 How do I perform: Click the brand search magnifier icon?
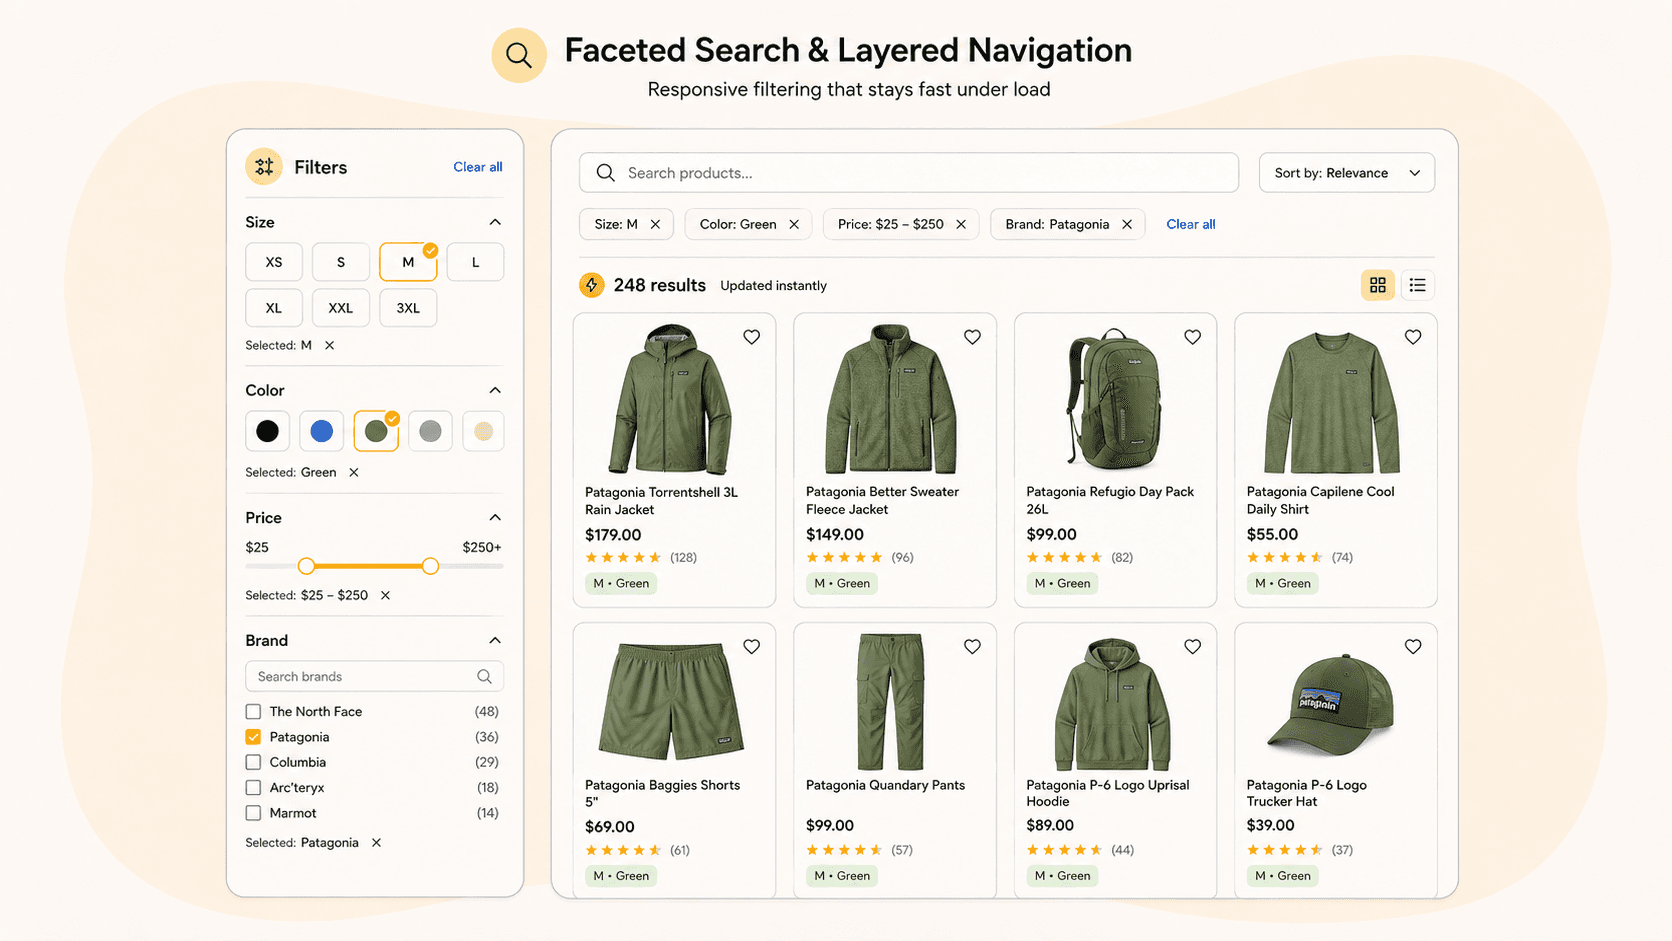[x=484, y=677]
